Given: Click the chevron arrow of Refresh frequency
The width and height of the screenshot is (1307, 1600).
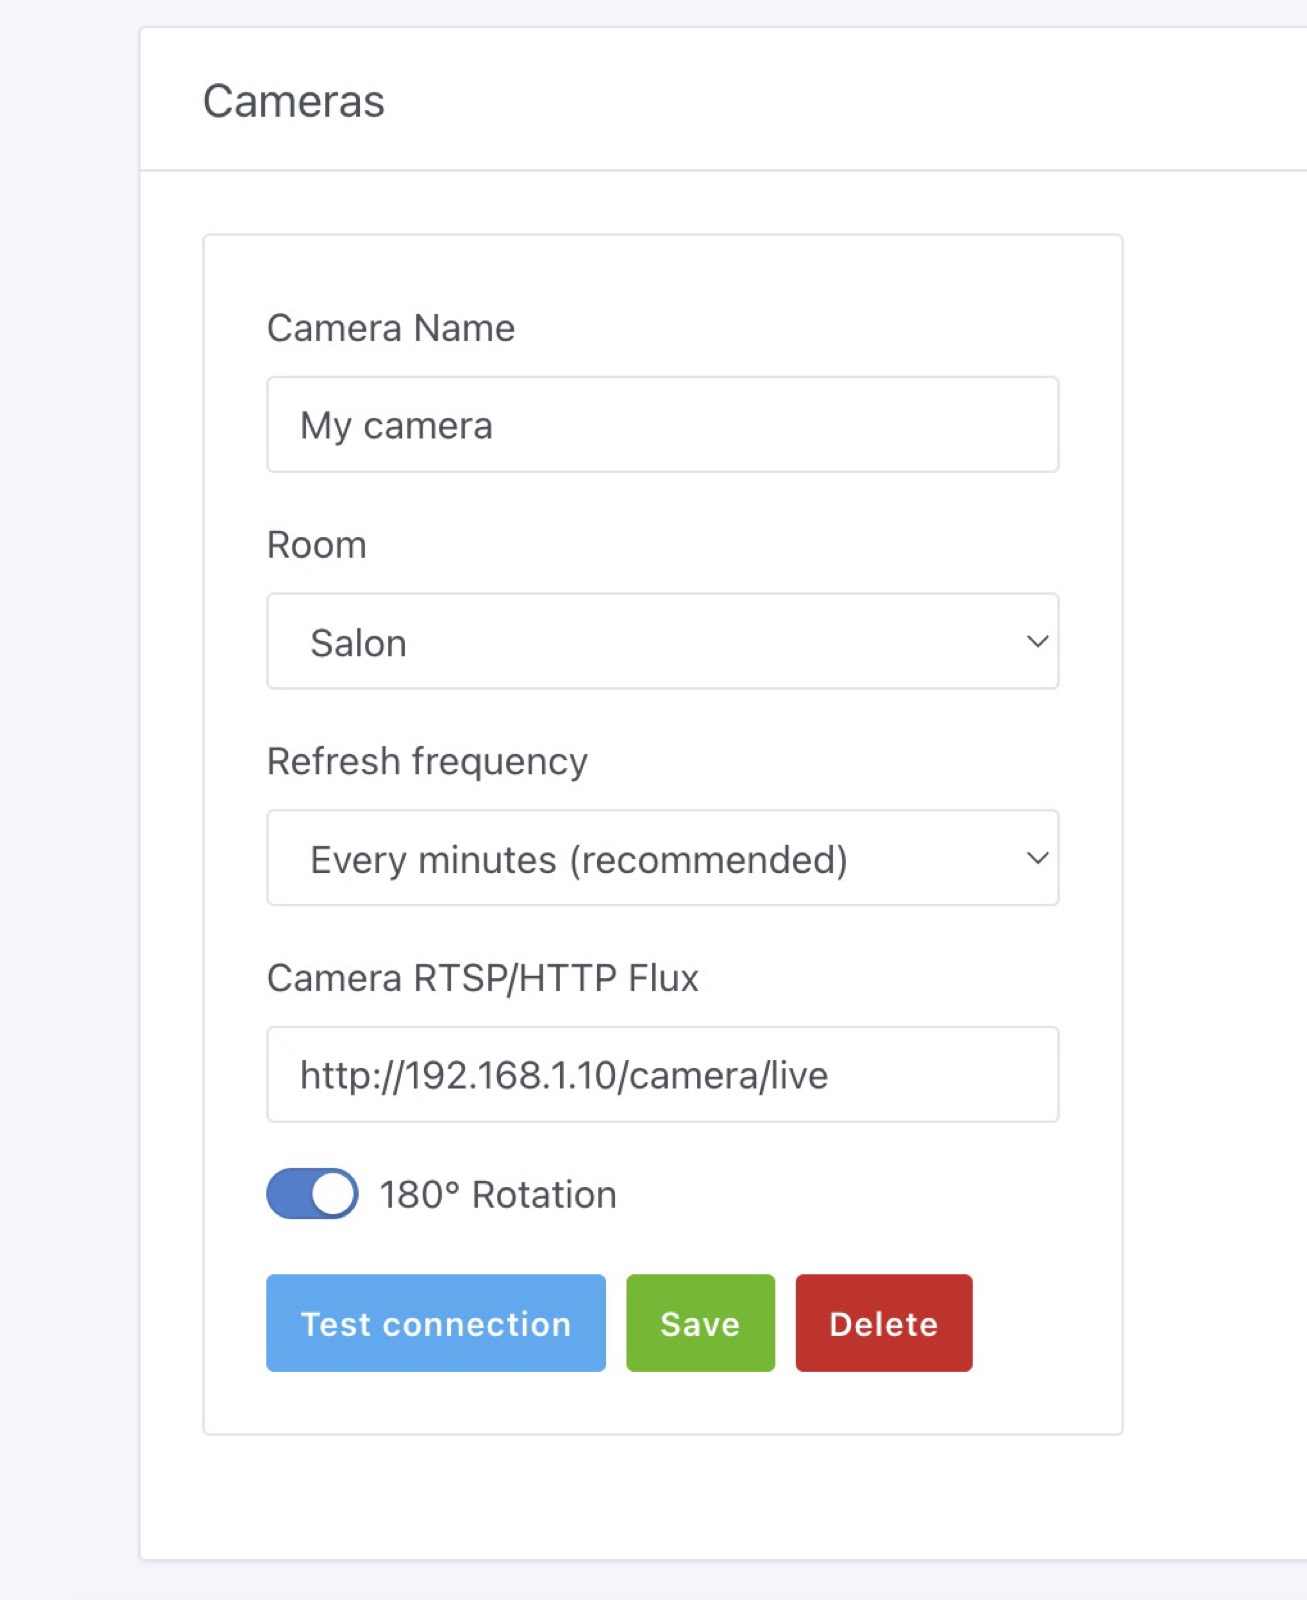Looking at the screenshot, I should pos(1037,858).
